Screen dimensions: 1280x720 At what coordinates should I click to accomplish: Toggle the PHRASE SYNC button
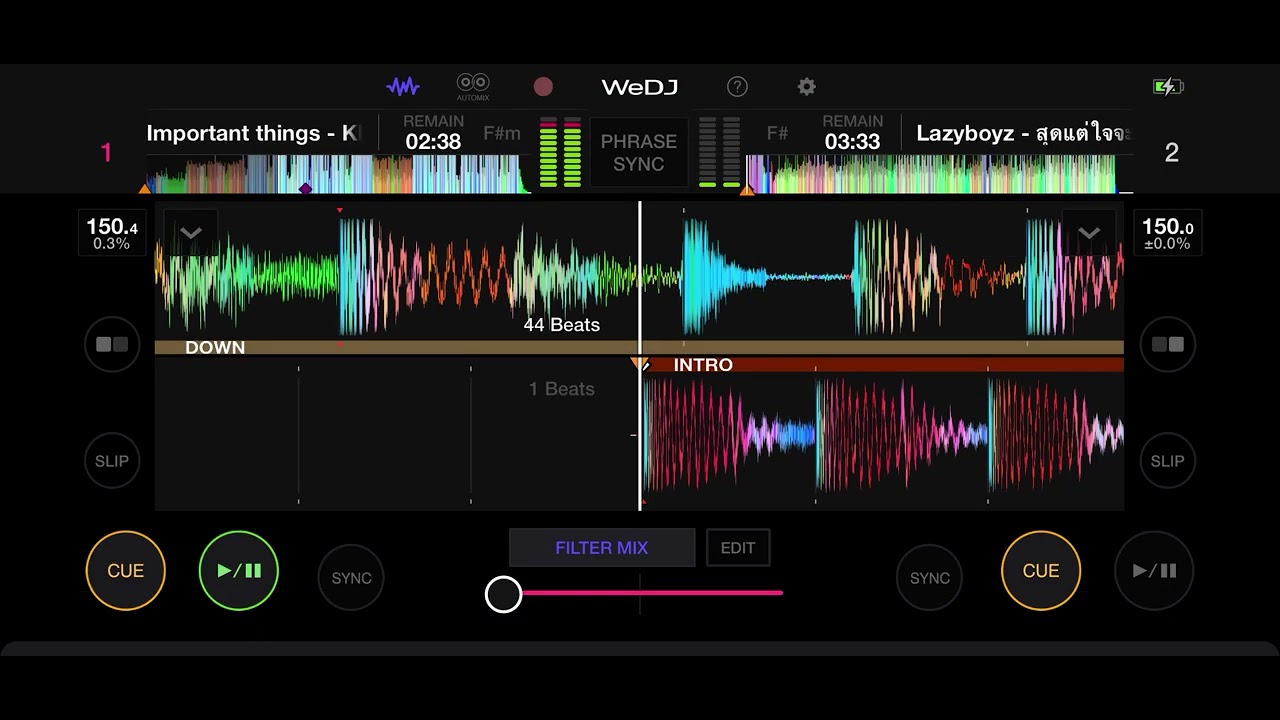pyautogui.click(x=639, y=153)
